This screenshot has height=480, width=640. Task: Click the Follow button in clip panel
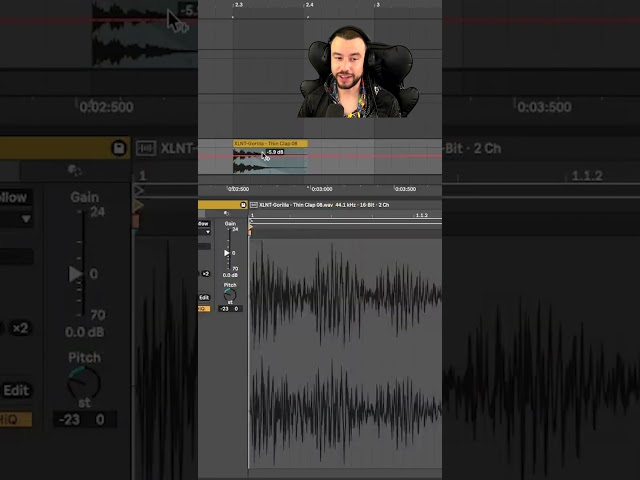tap(204, 224)
